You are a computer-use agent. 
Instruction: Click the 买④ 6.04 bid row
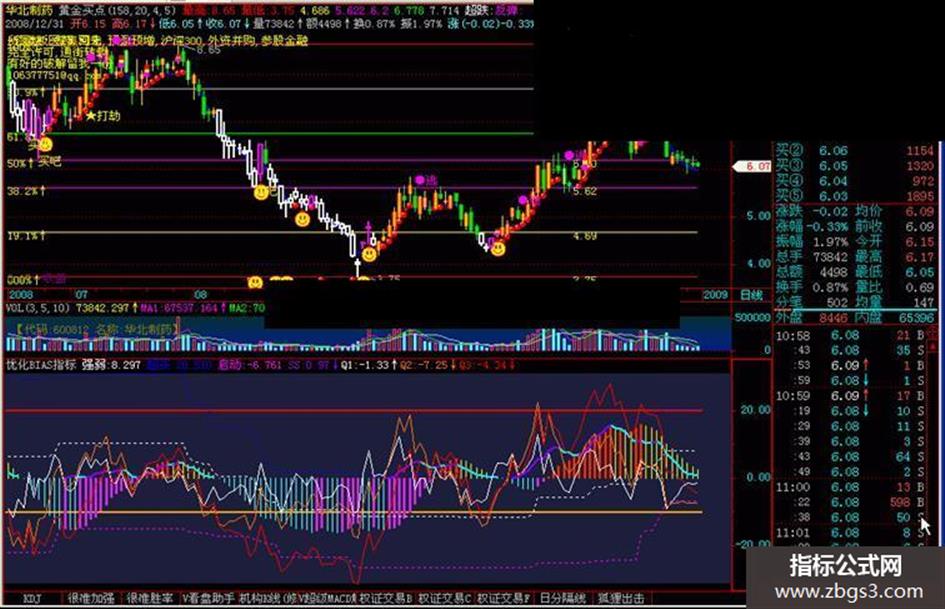(x=855, y=181)
